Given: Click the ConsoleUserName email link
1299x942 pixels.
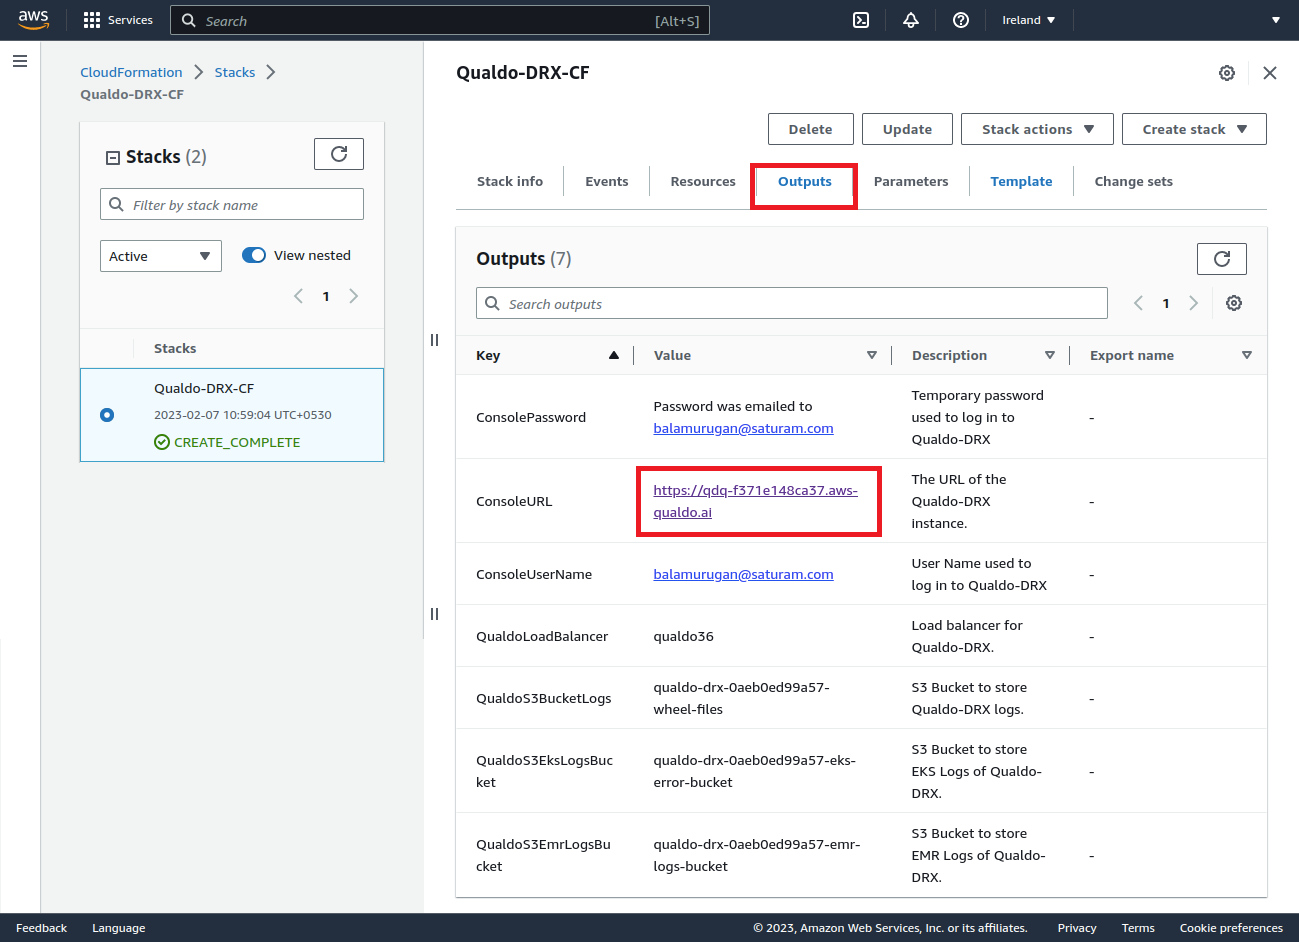Looking at the screenshot, I should [x=743, y=574].
